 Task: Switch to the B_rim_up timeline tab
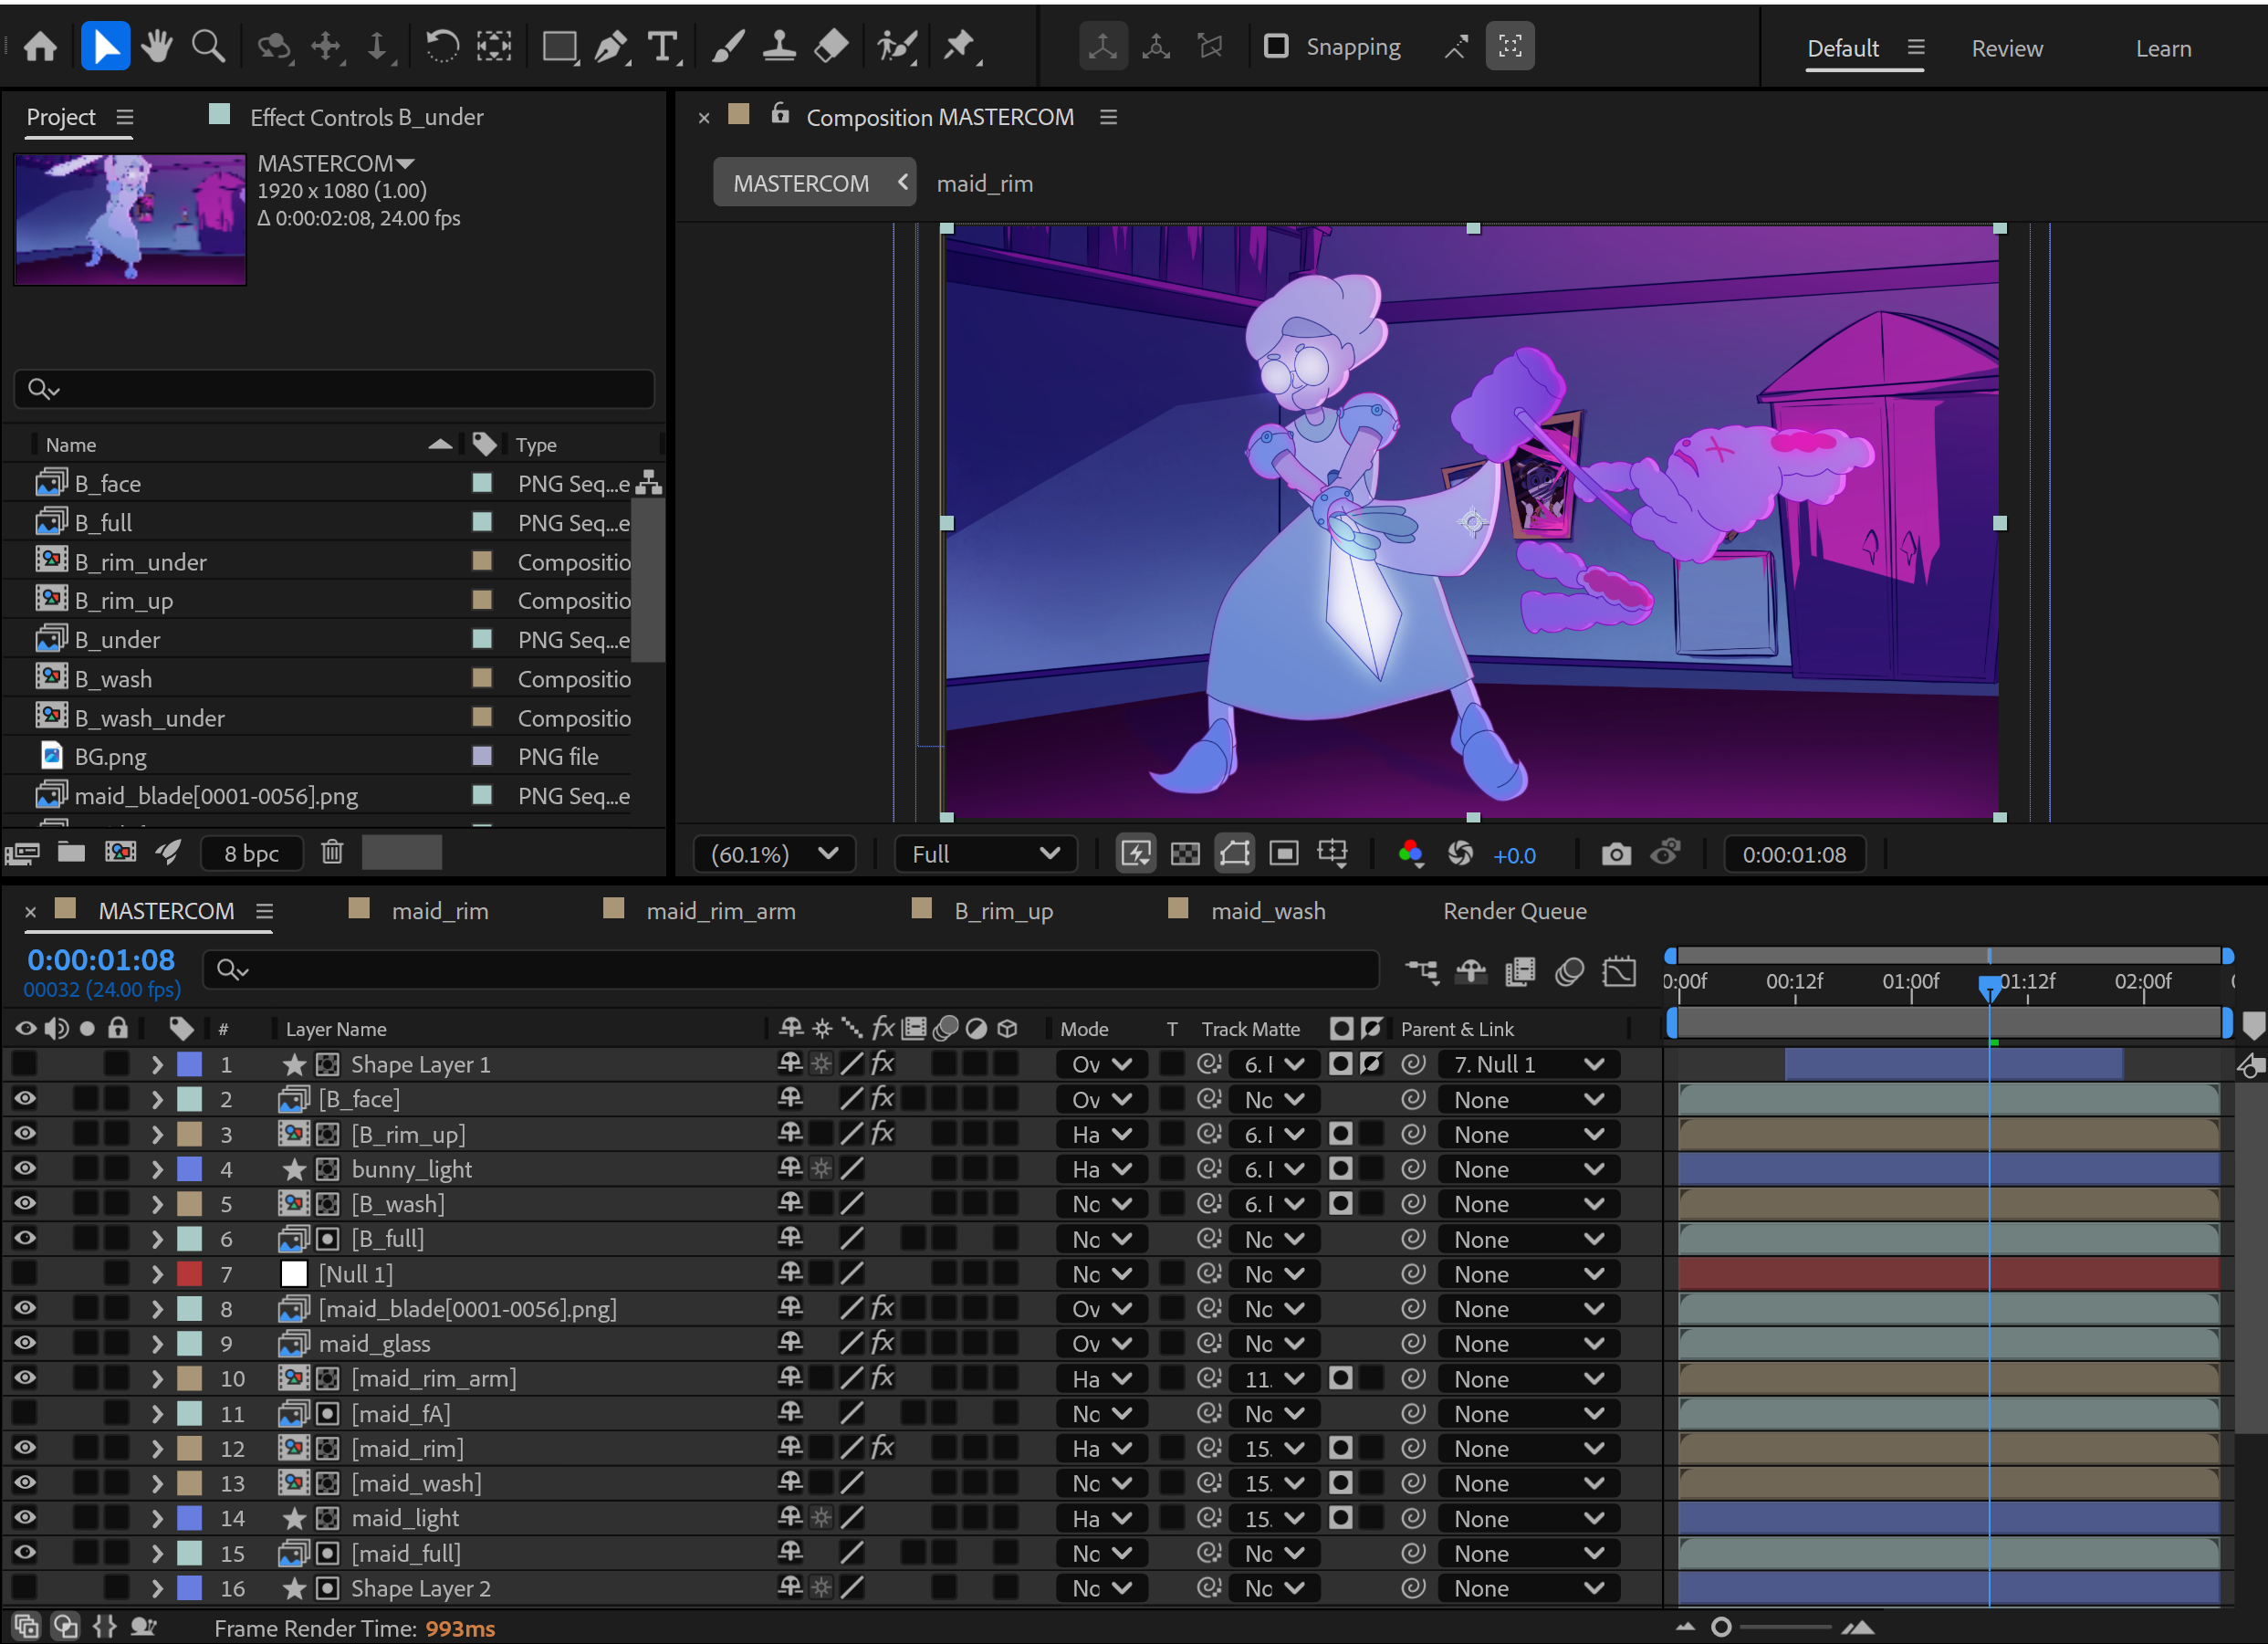tap(1003, 911)
